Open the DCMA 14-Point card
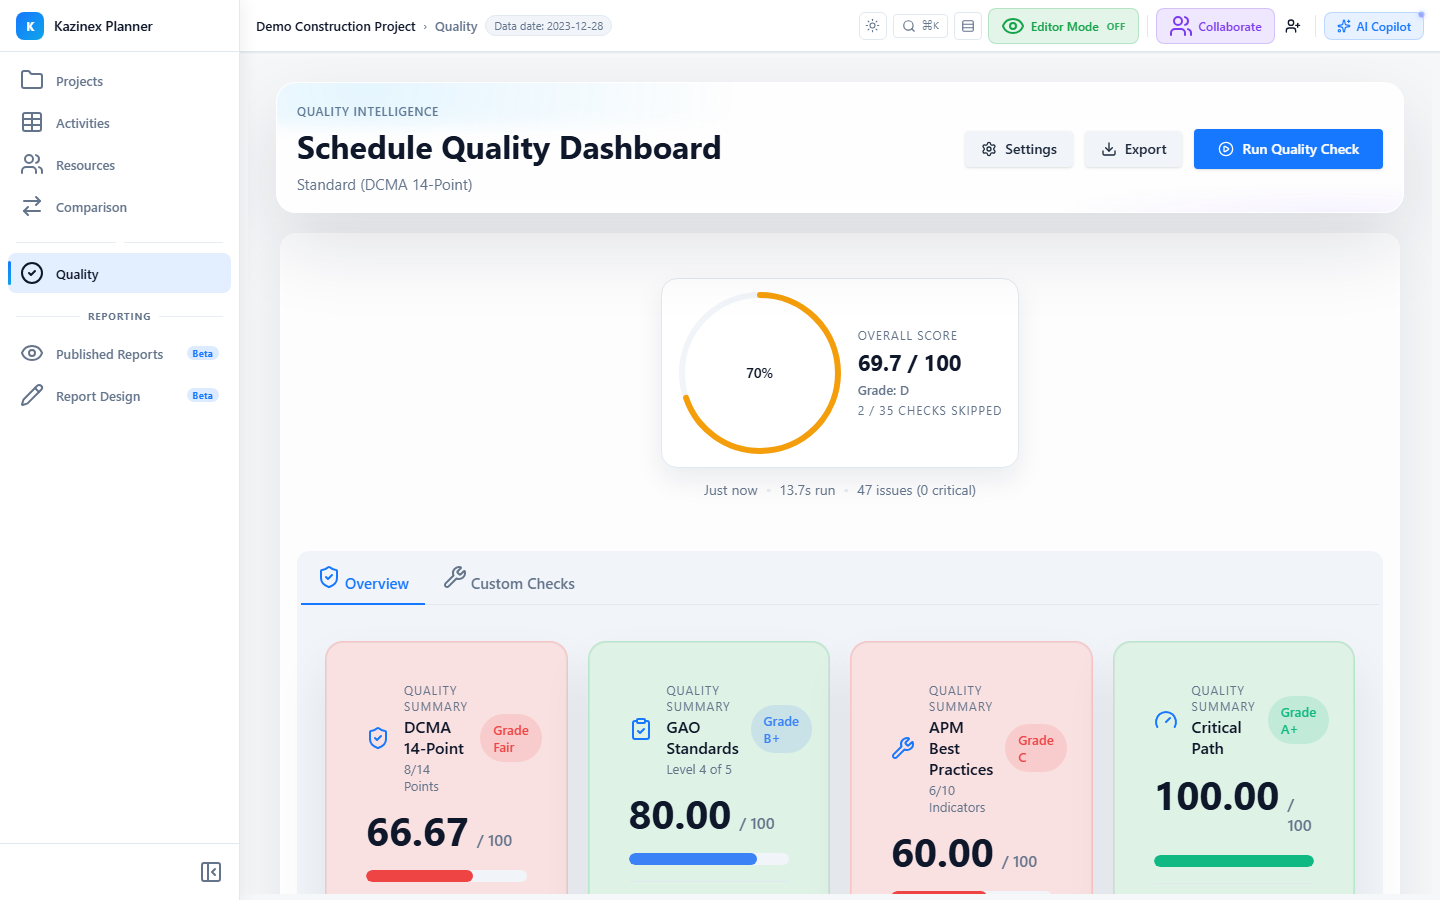1440x900 pixels. click(446, 768)
